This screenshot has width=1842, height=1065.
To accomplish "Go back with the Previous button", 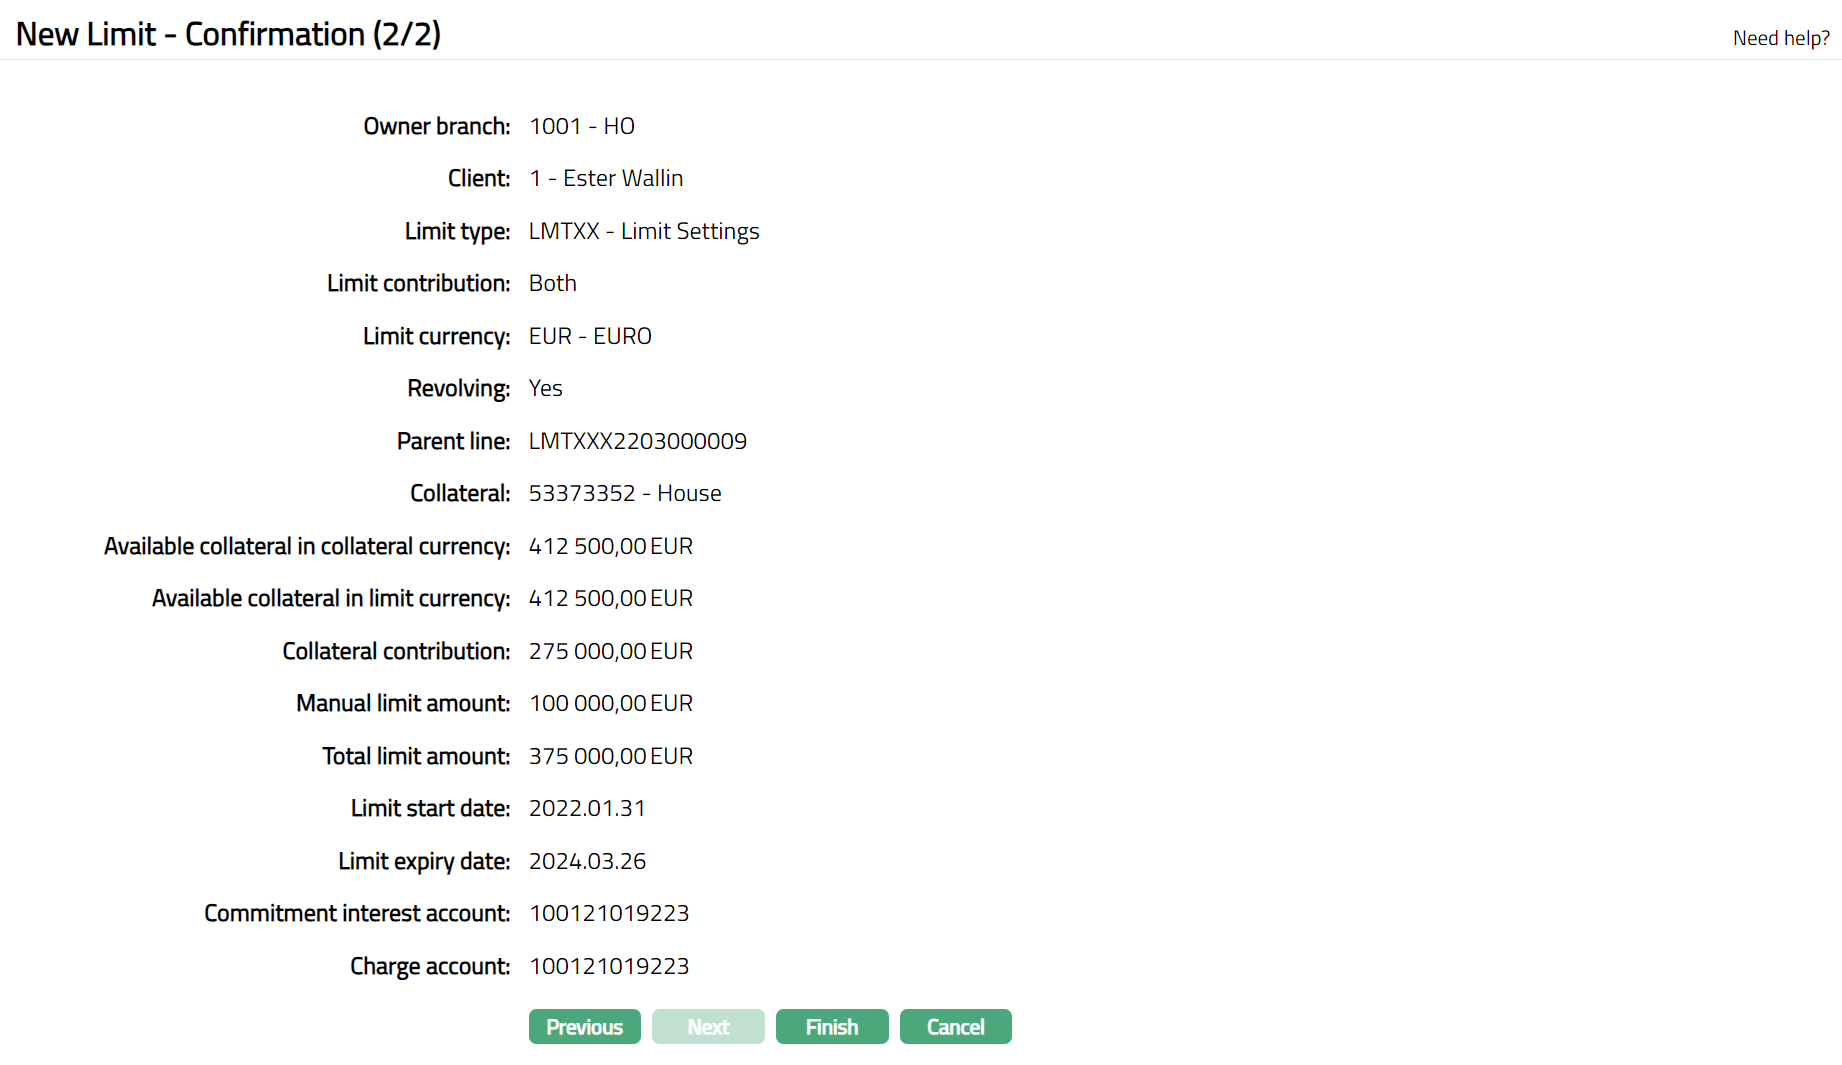I will [x=584, y=1027].
